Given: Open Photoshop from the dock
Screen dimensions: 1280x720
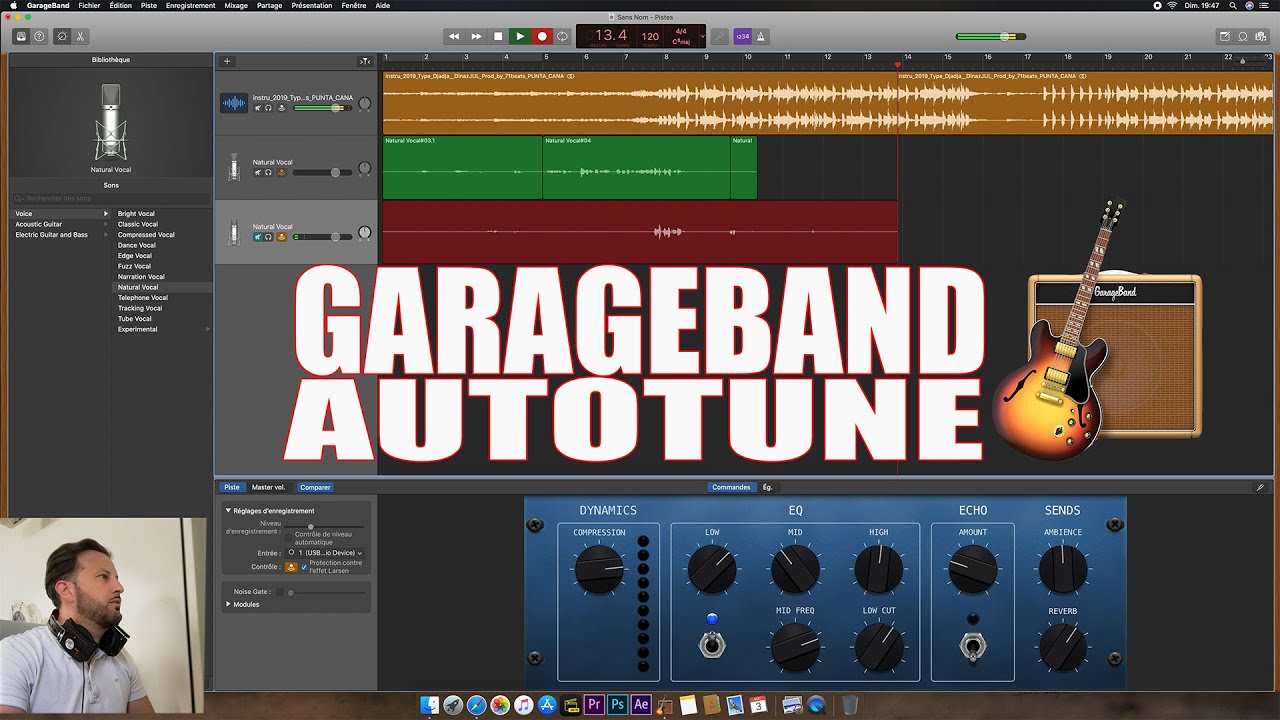Looking at the screenshot, I should [618, 704].
